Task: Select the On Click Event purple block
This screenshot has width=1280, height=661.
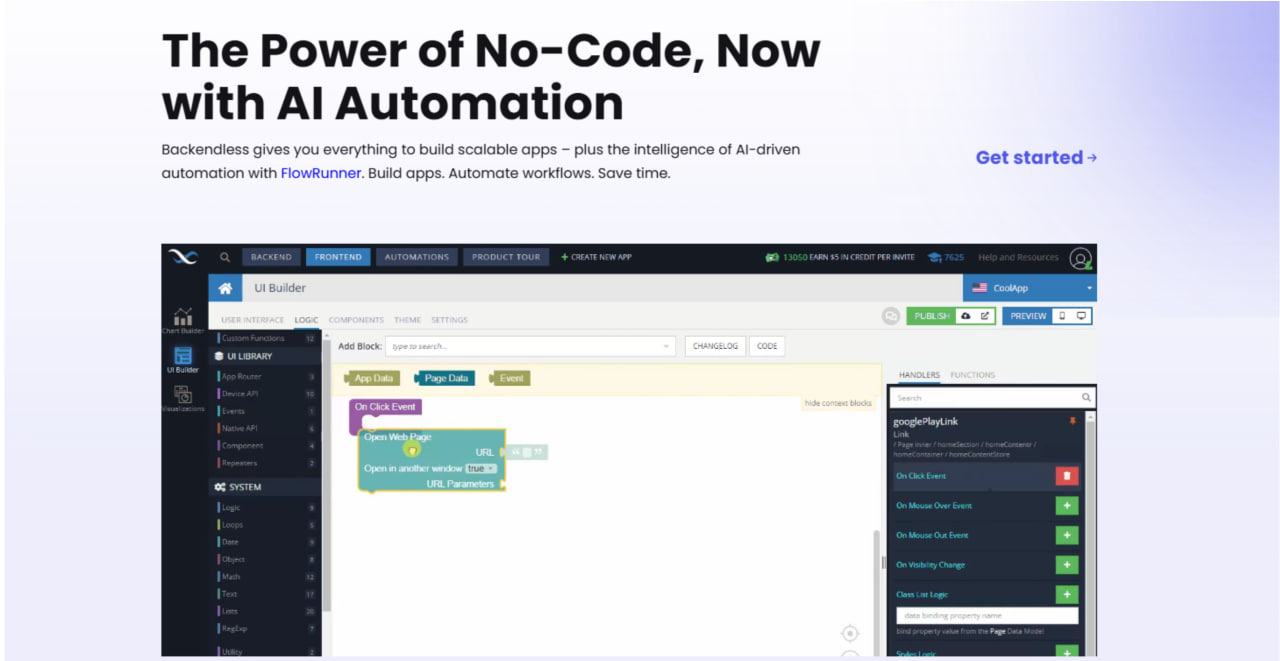Action: point(385,407)
